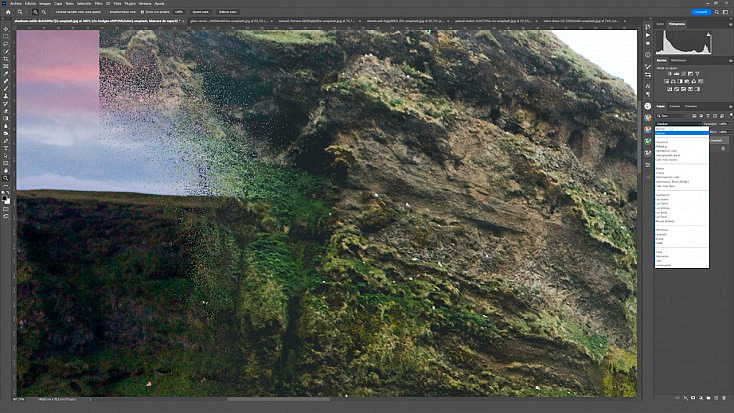Open the layer filter type dropdown

[671, 116]
